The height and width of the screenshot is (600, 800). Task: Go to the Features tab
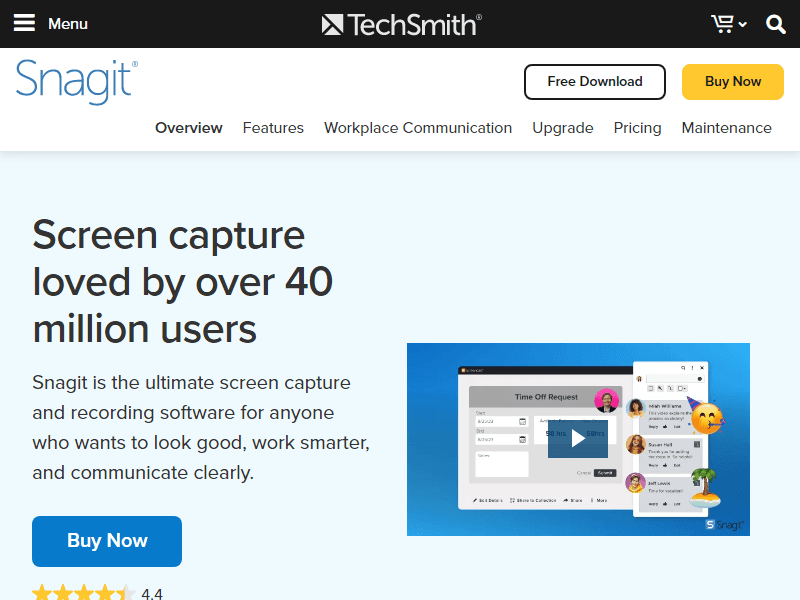coord(273,128)
